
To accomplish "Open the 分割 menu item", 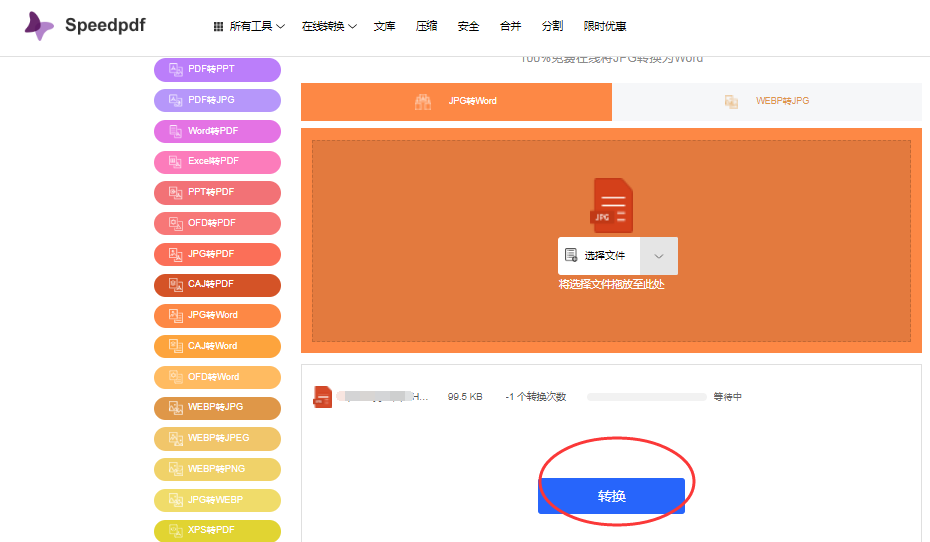I will click(x=552, y=26).
